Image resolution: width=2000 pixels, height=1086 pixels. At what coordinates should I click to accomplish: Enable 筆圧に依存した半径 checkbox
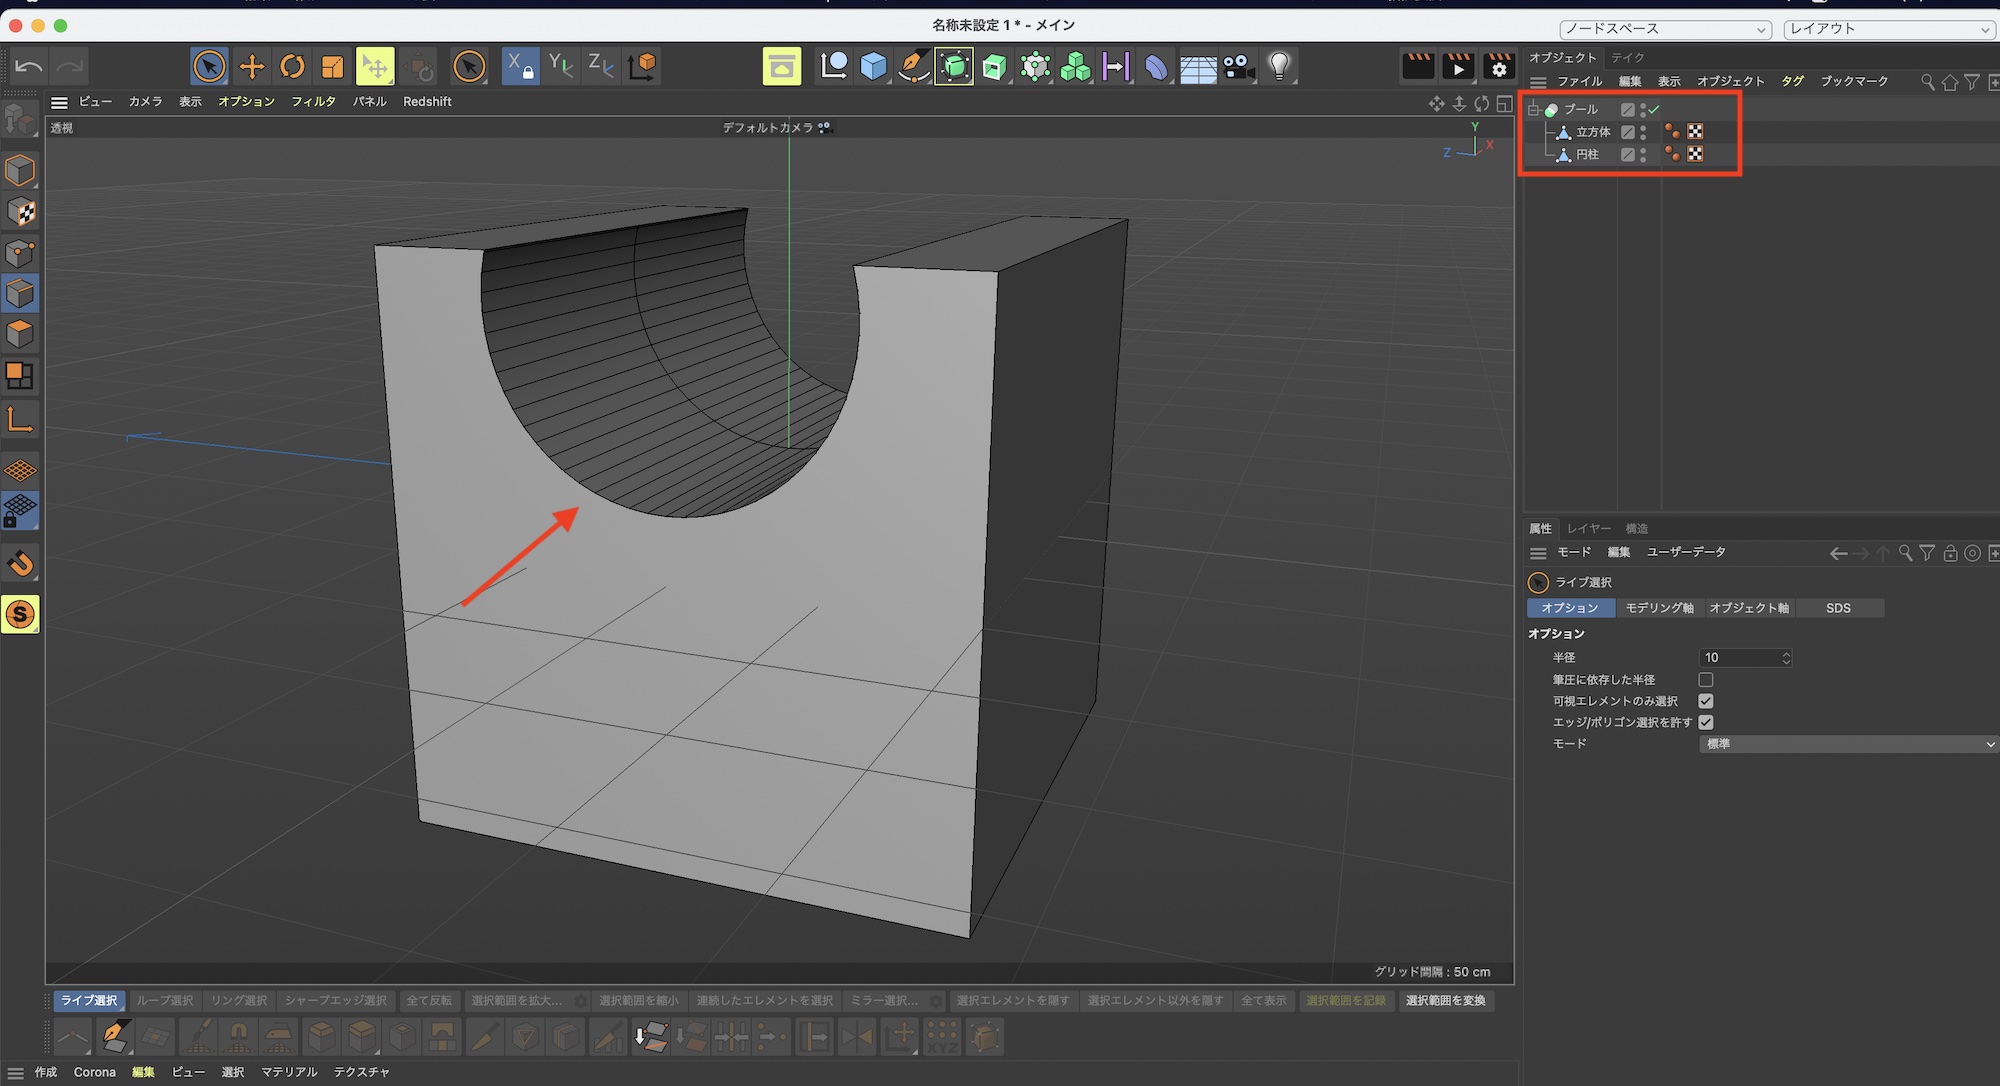[1706, 679]
